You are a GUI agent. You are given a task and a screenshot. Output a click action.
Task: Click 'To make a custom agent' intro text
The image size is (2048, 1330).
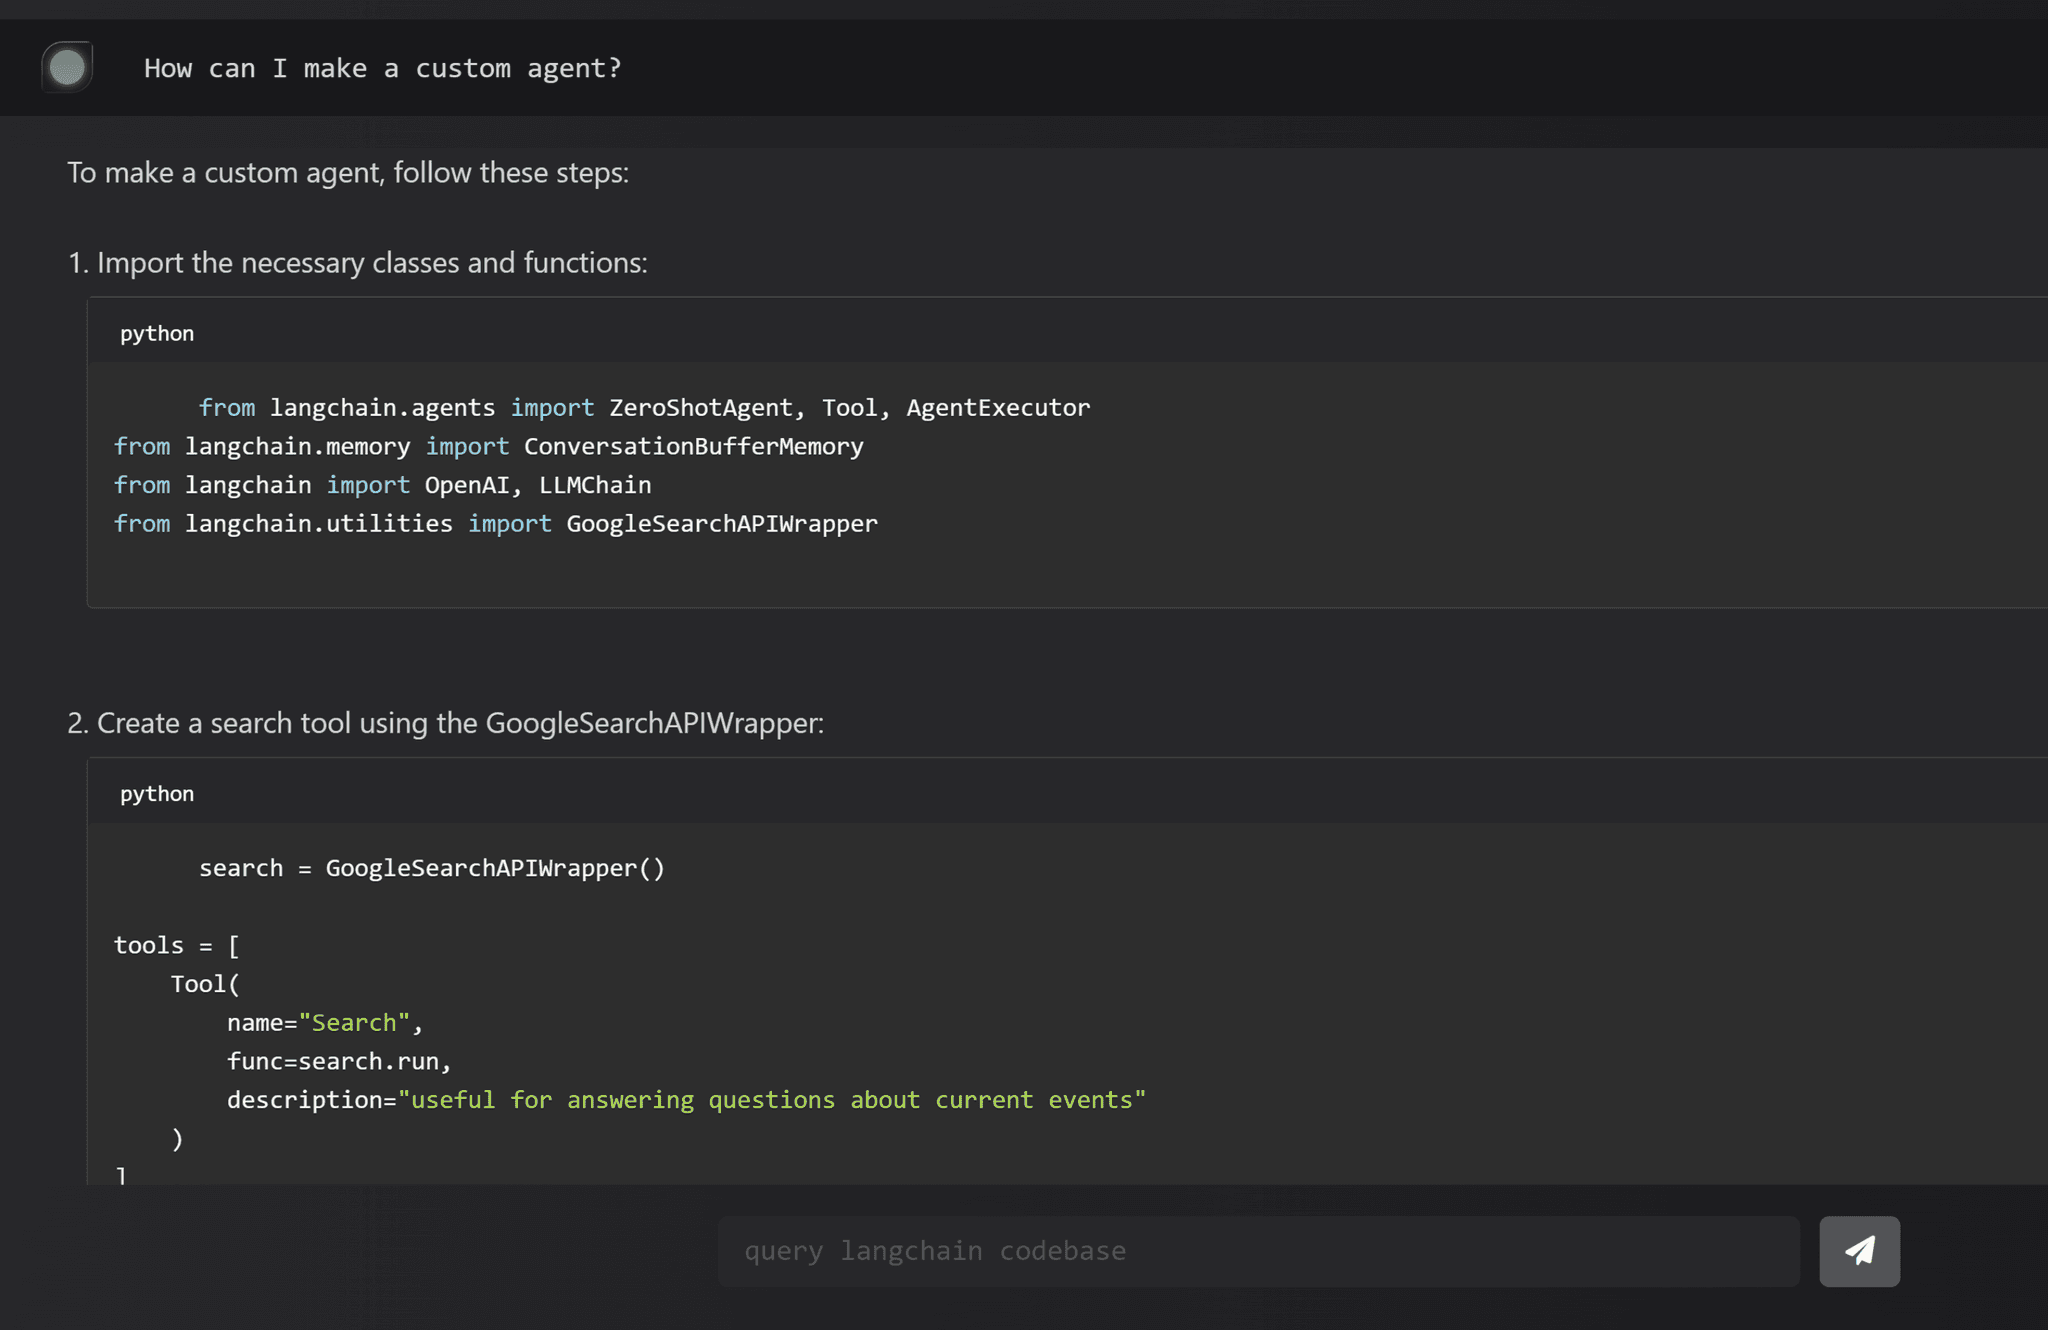click(347, 173)
